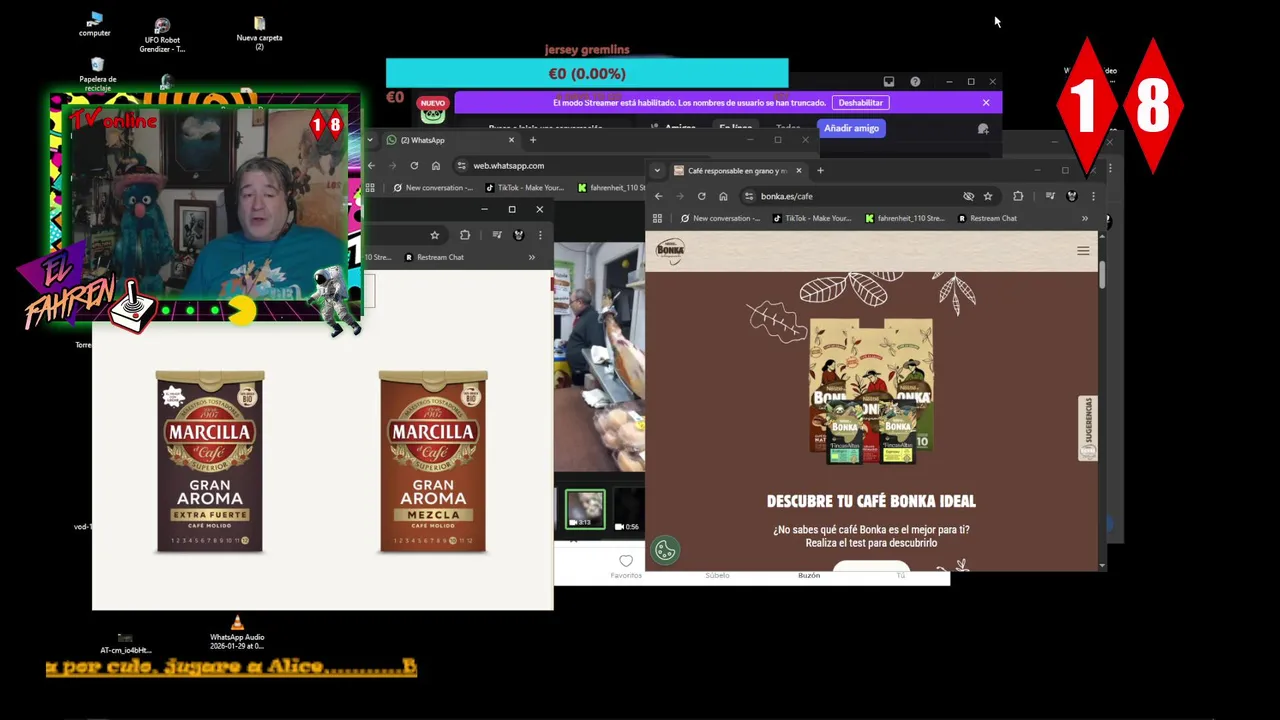Open new tab in Bonka browser window
The image size is (1280, 720).
coord(820,170)
